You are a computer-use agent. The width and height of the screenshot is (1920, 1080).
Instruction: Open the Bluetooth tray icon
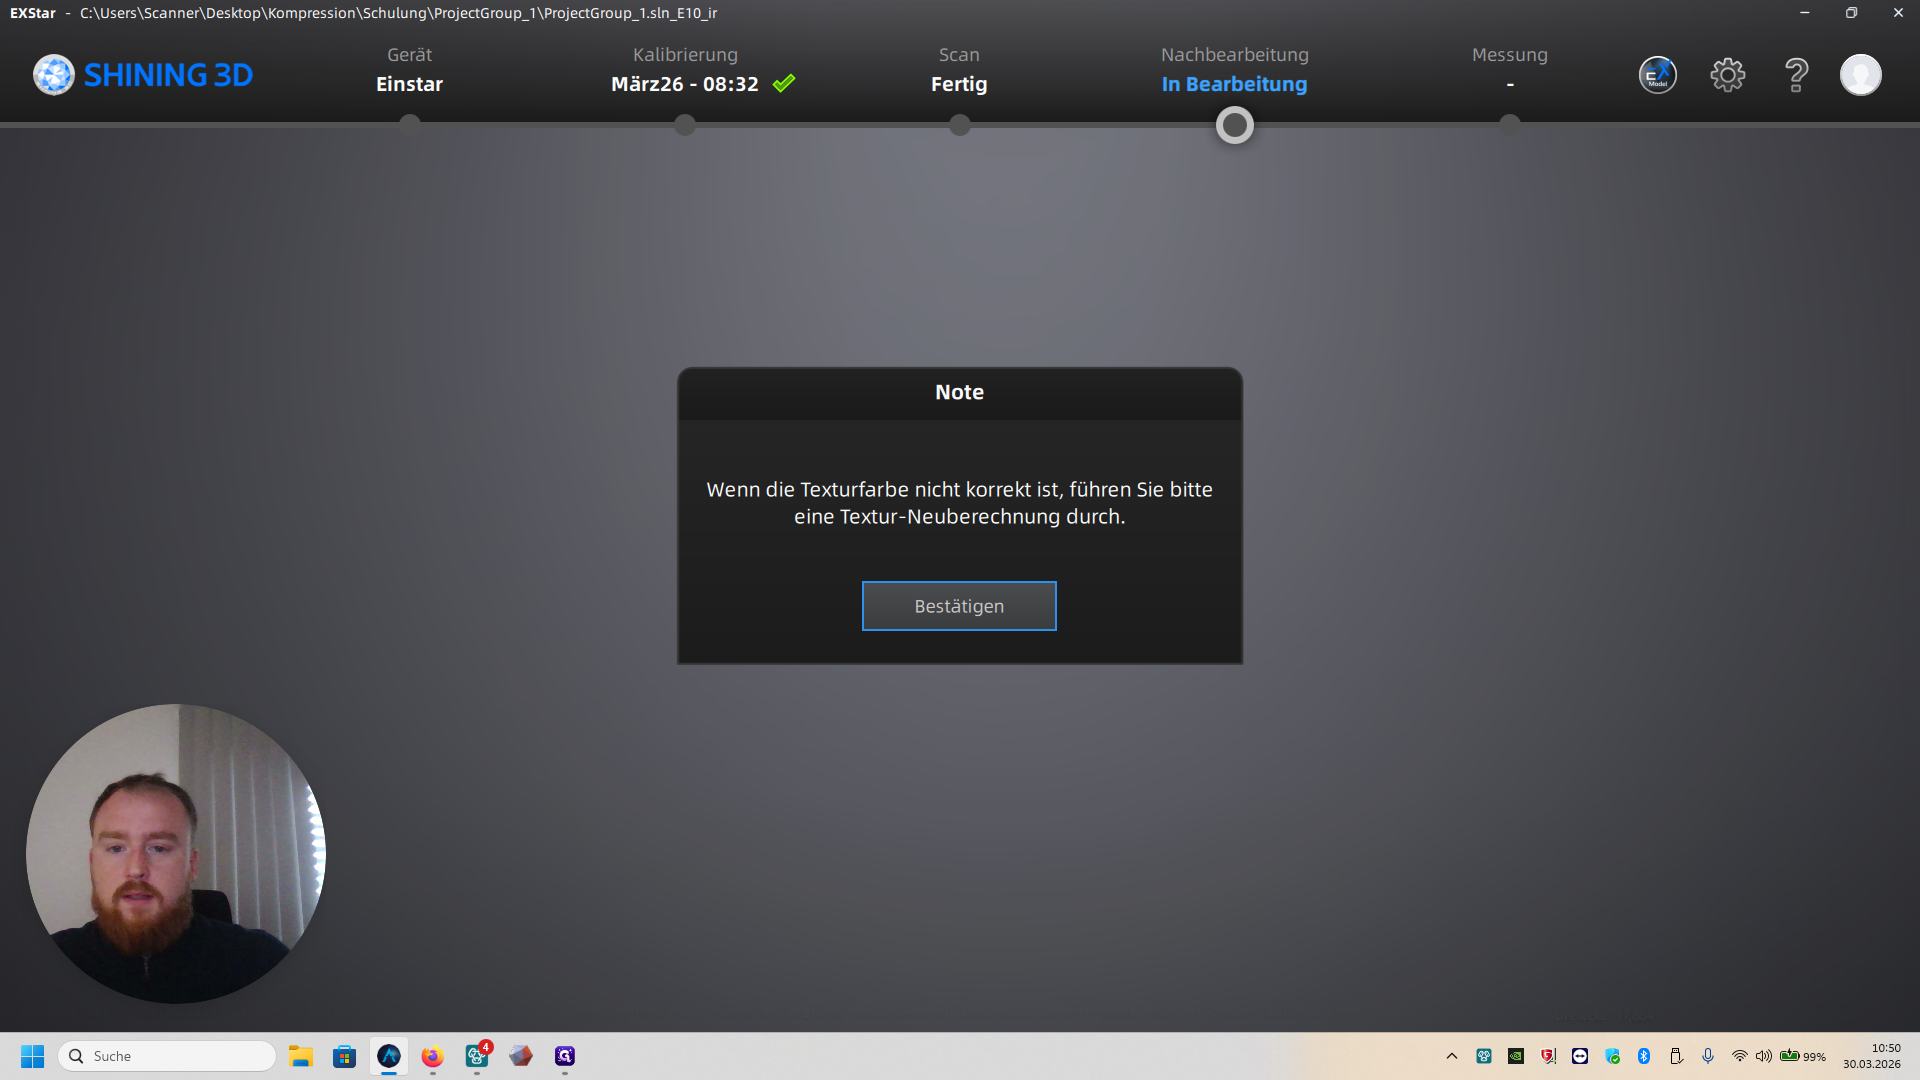pyautogui.click(x=1644, y=1056)
